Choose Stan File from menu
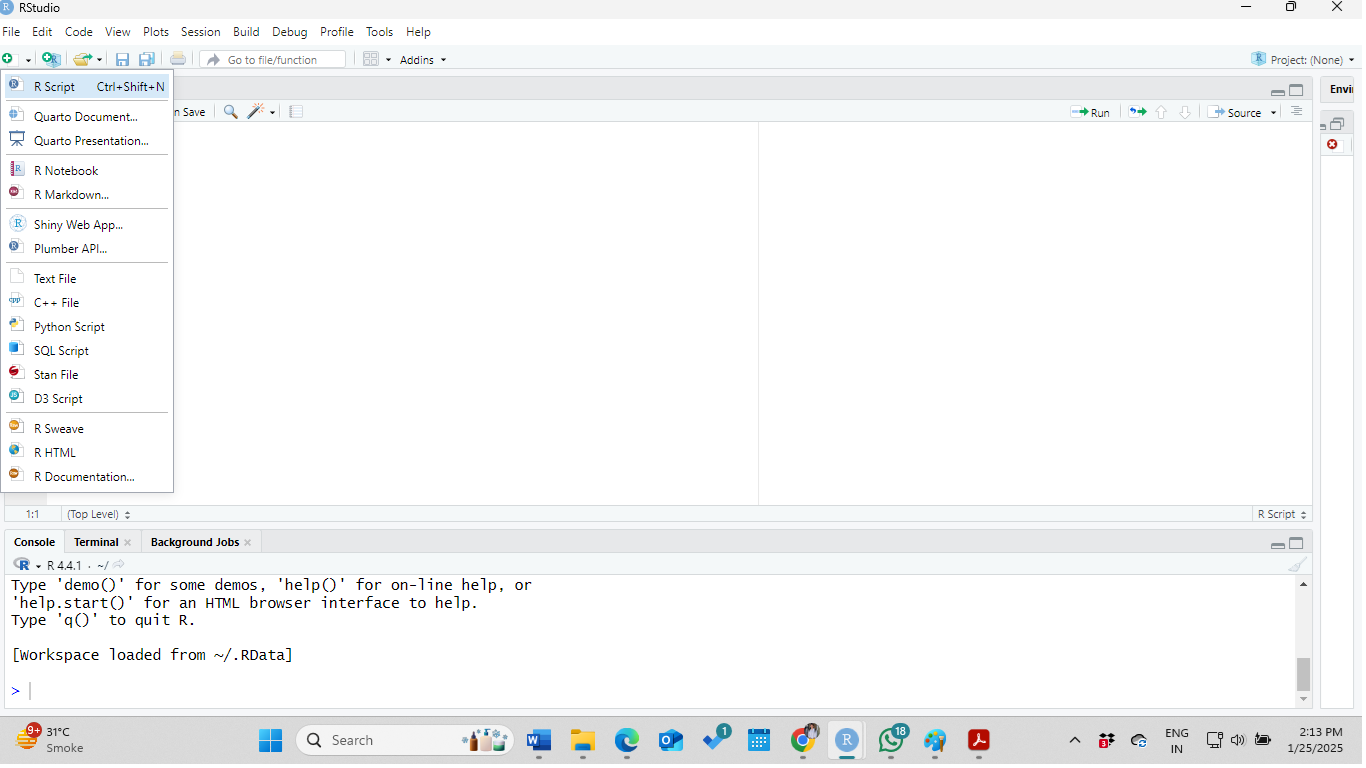 (x=88, y=375)
